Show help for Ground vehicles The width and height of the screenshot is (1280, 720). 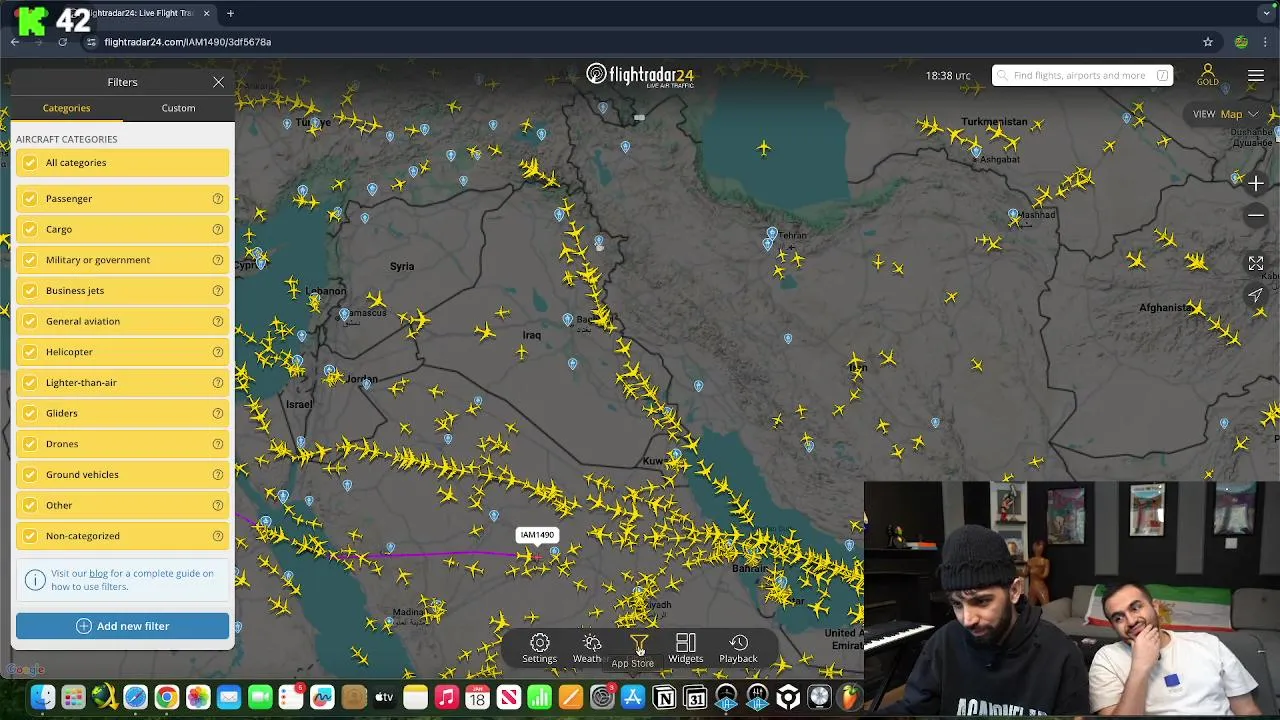217,475
